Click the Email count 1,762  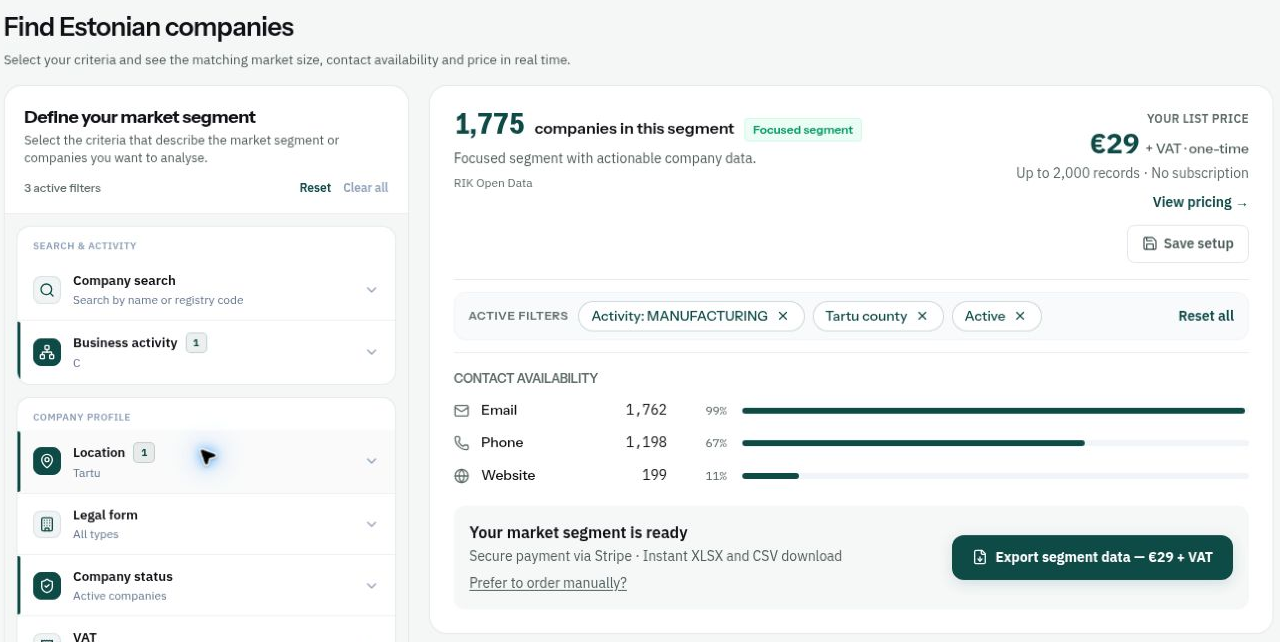pos(646,410)
